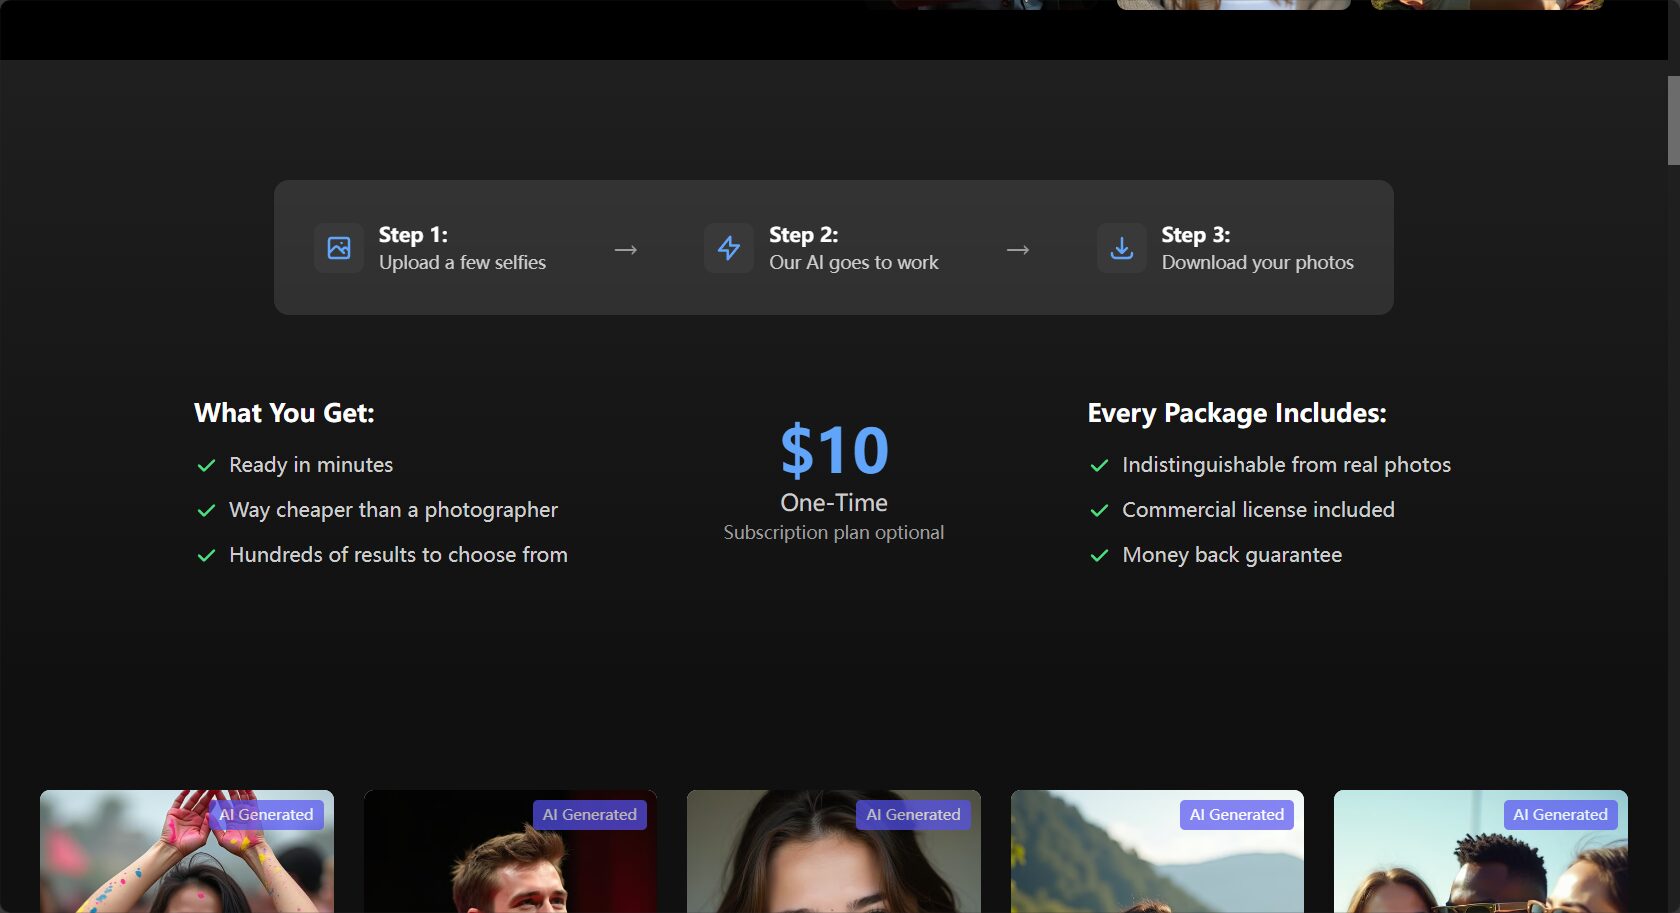1680x913 pixels.
Task: Open the photo with raised painted hands
Action: click(187, 852)
